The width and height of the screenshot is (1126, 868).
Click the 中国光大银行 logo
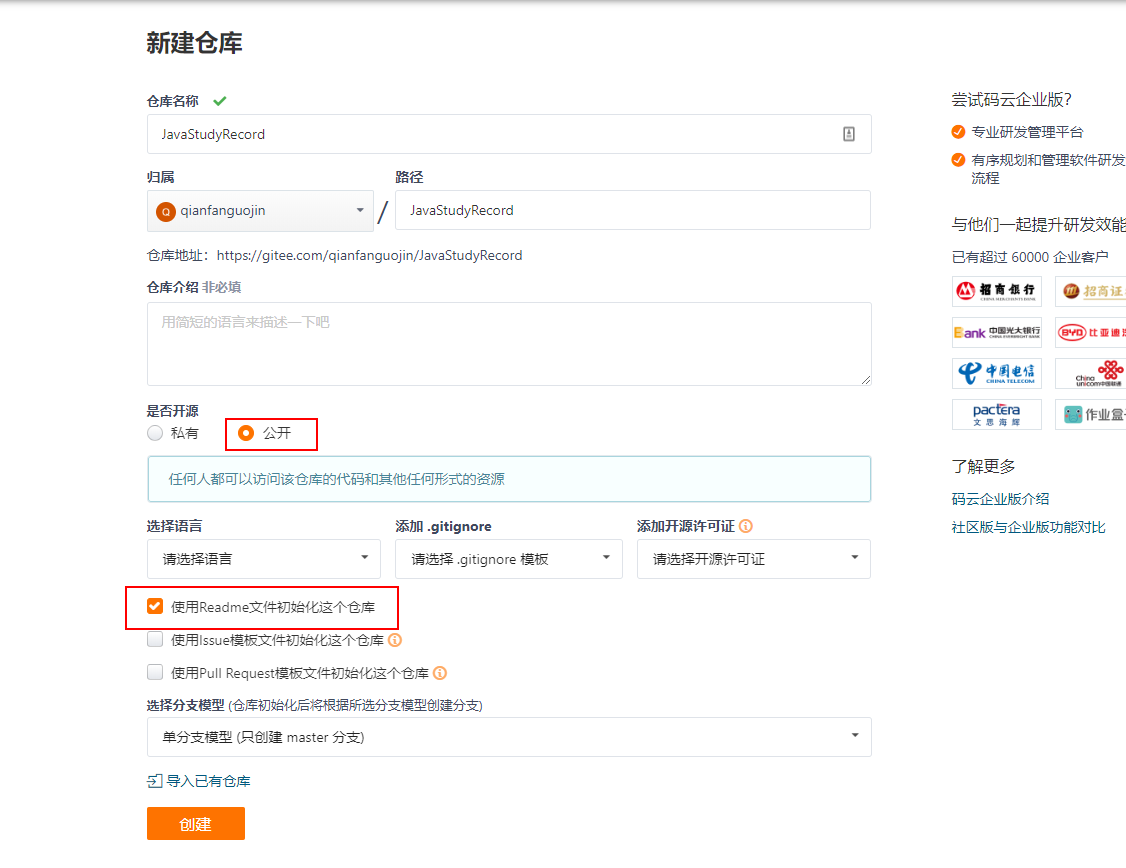pos(996,332)
